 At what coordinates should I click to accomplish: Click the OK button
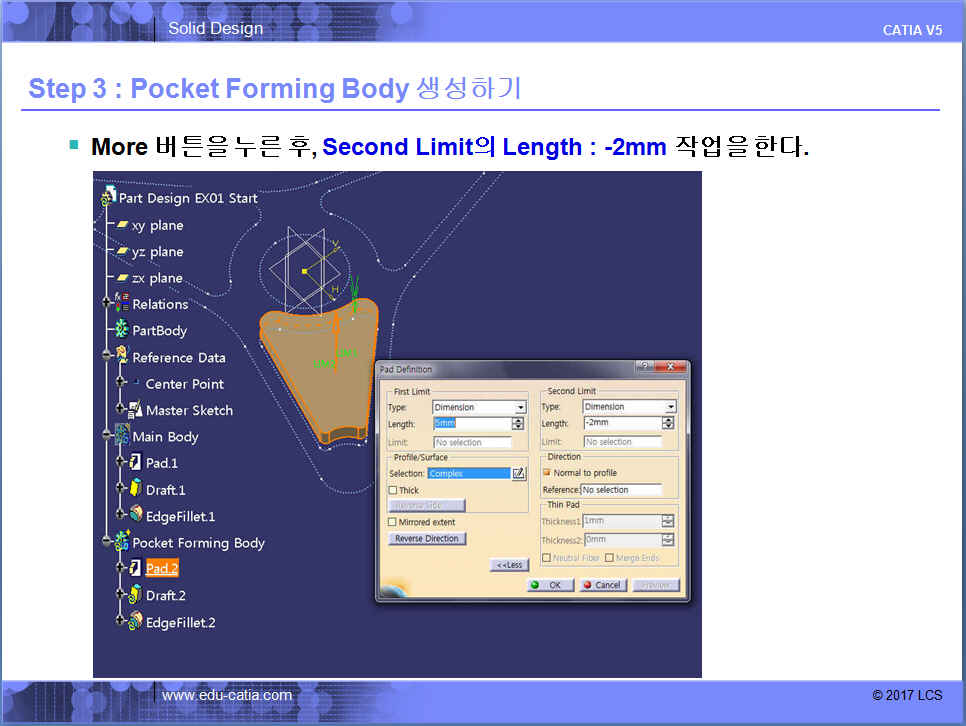coord(548,585)
